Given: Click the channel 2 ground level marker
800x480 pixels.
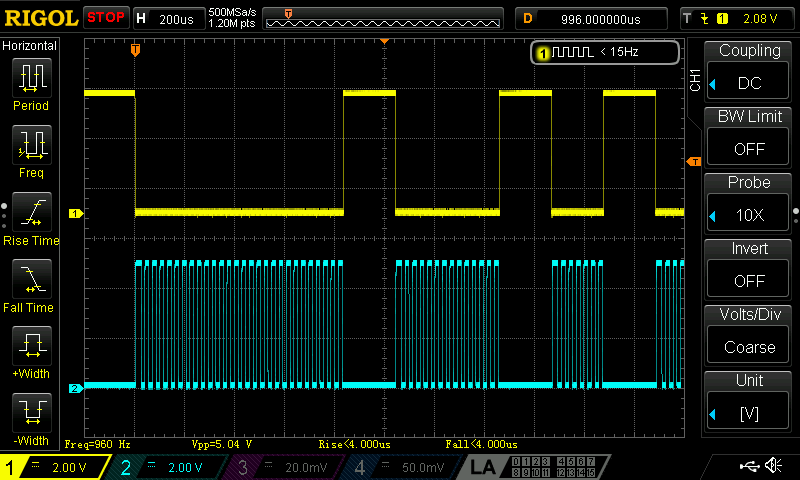Looking at the screenshot, I should point(76,389).
